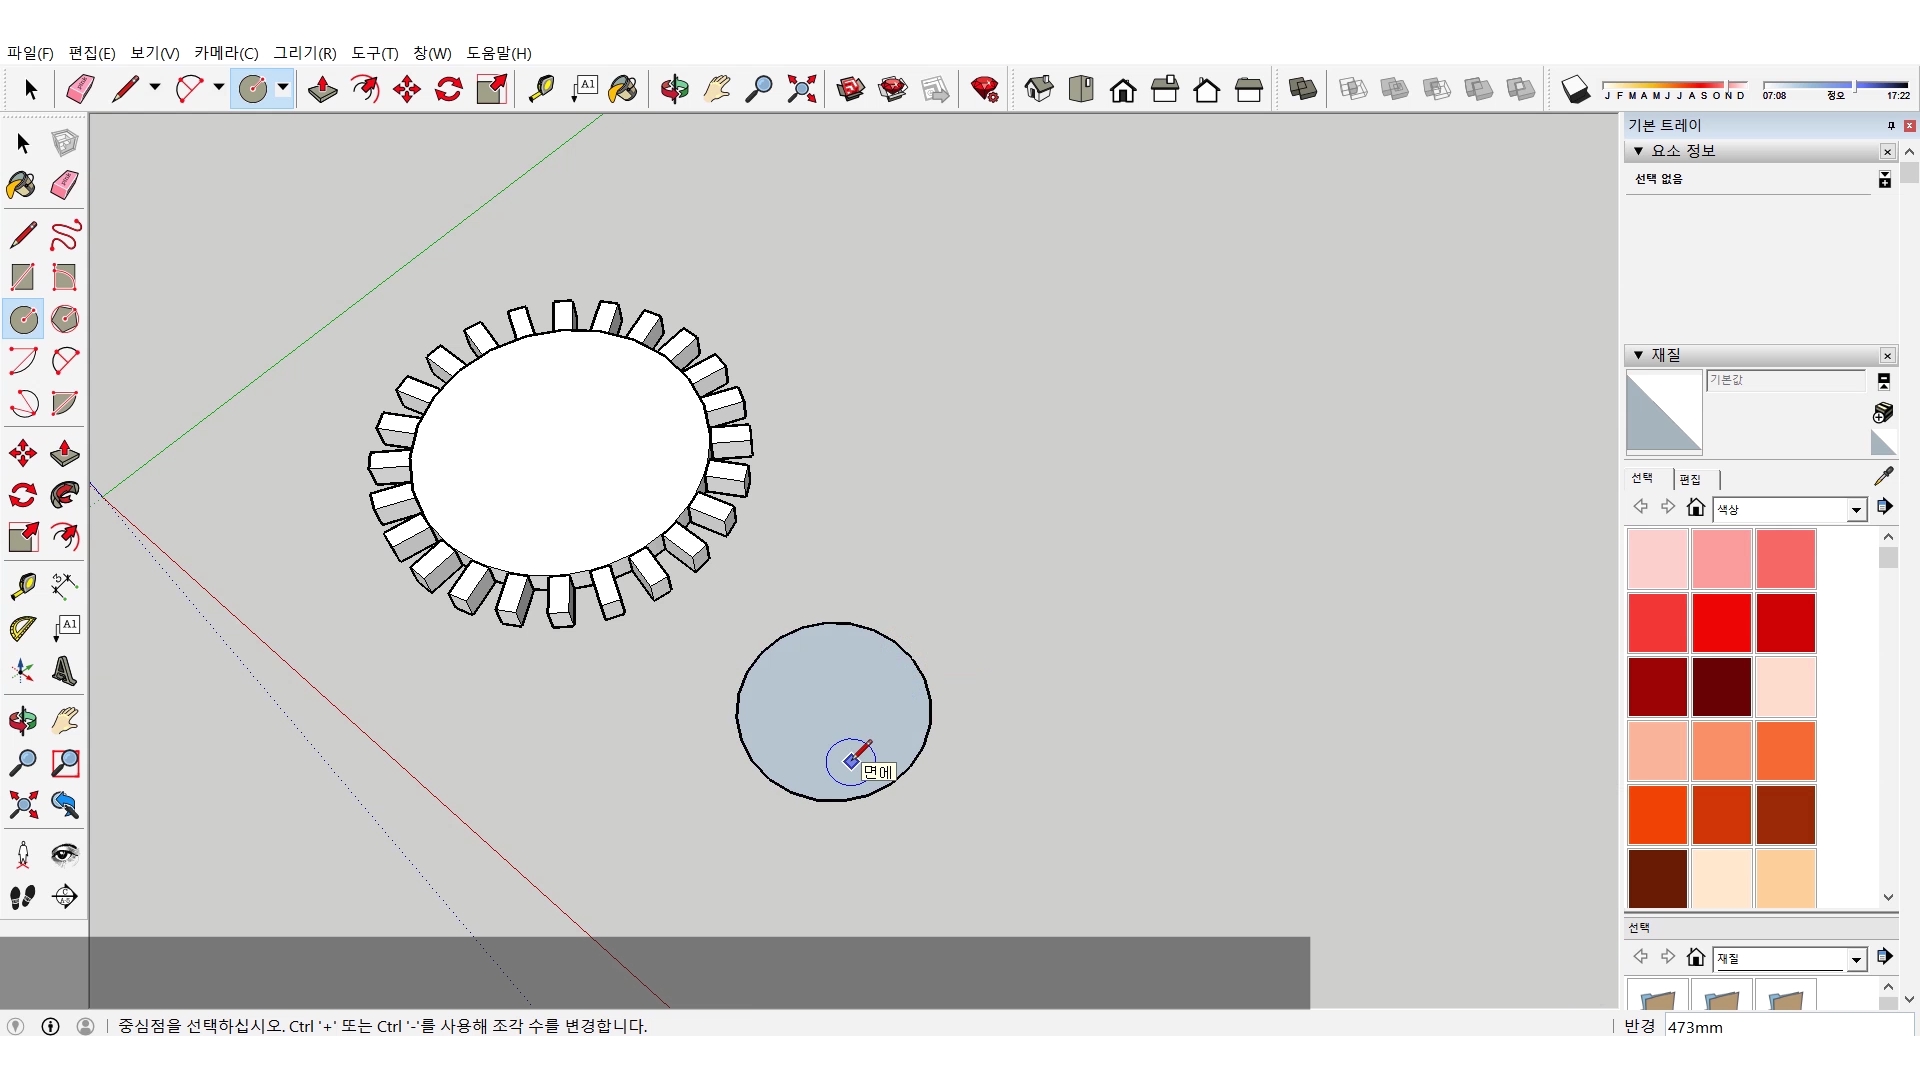Toggle shadows display icon
Screen dimensions: 1920x1080
point(1575,89)
